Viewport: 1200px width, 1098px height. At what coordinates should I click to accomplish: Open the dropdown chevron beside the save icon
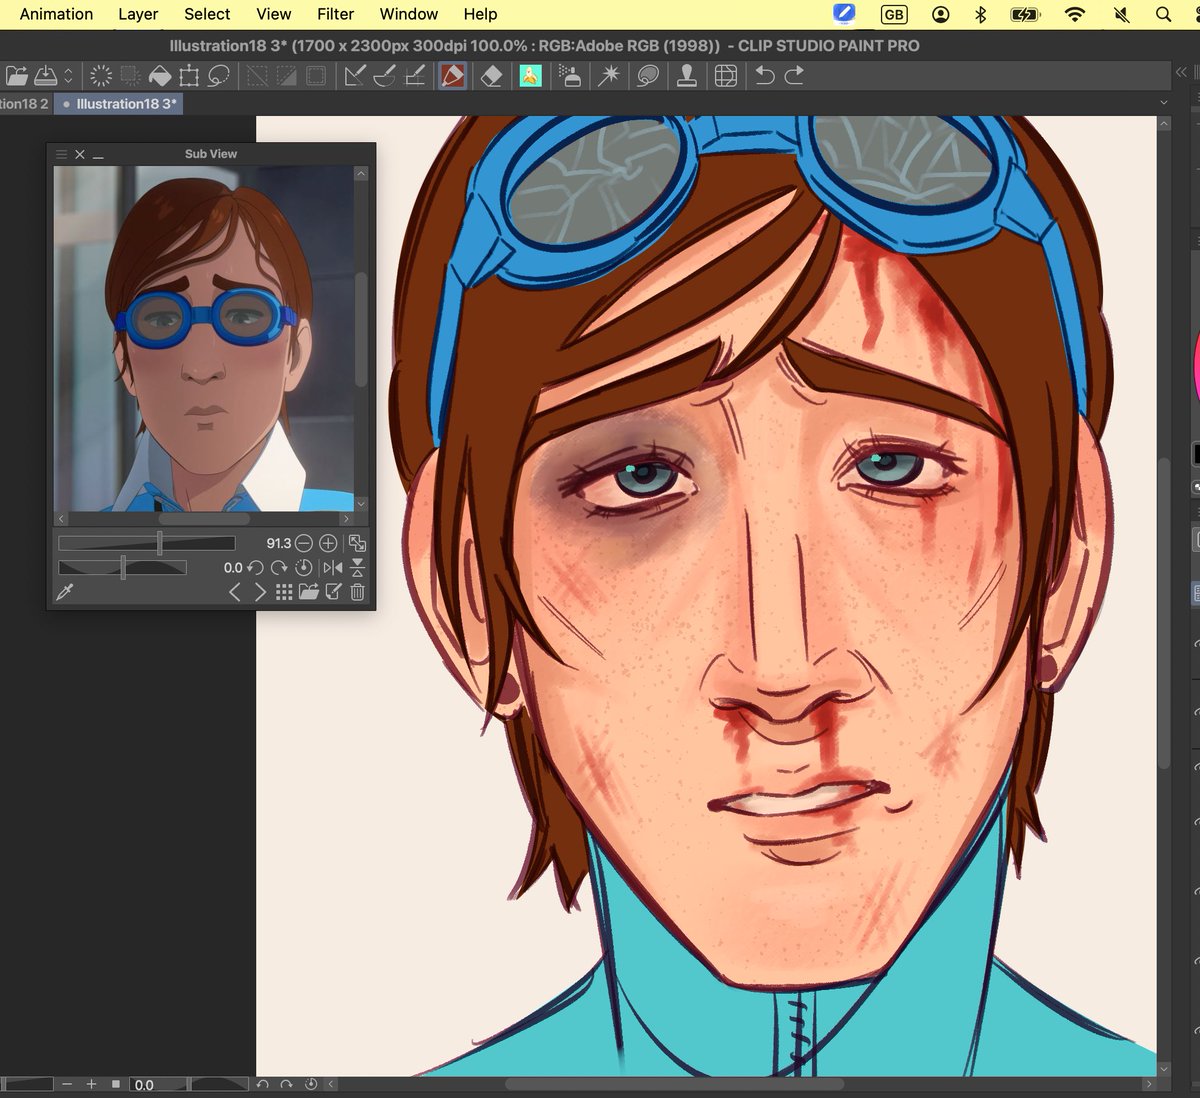[x=68, y=75]
